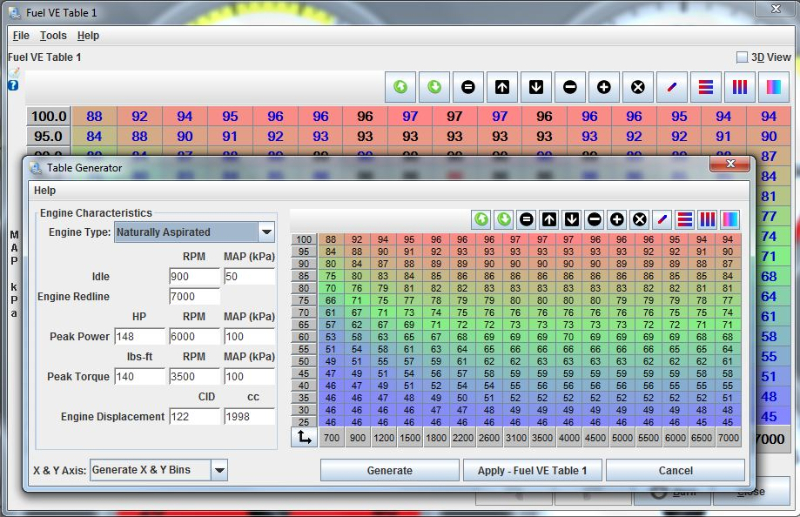Click the X (scale) icon in Table Generator toolbar

click(x=640, y=219)
